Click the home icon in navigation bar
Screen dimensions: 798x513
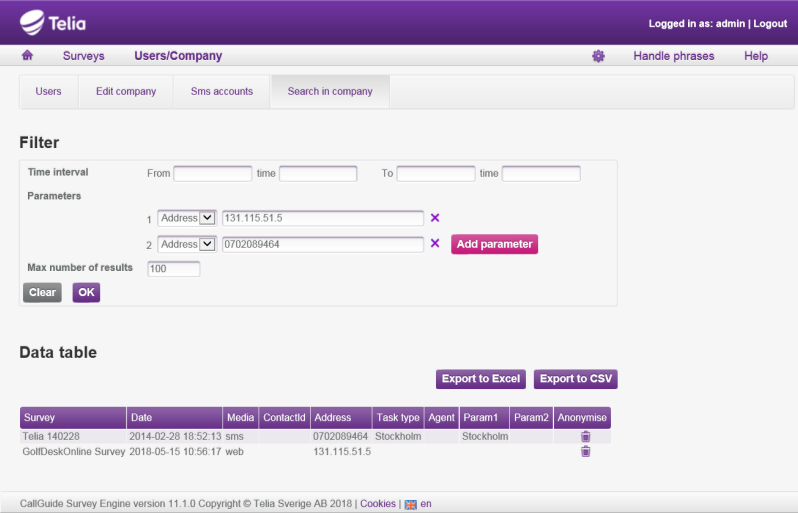coord(27,56)
